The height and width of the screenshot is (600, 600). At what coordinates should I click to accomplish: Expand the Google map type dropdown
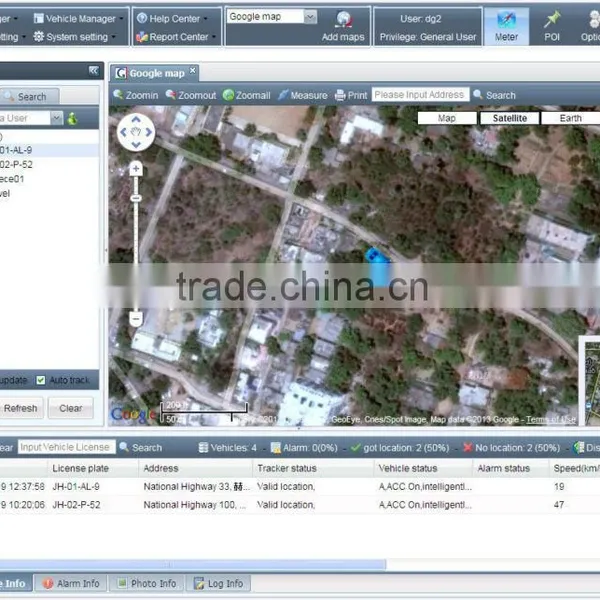click(x=310, y=17)
